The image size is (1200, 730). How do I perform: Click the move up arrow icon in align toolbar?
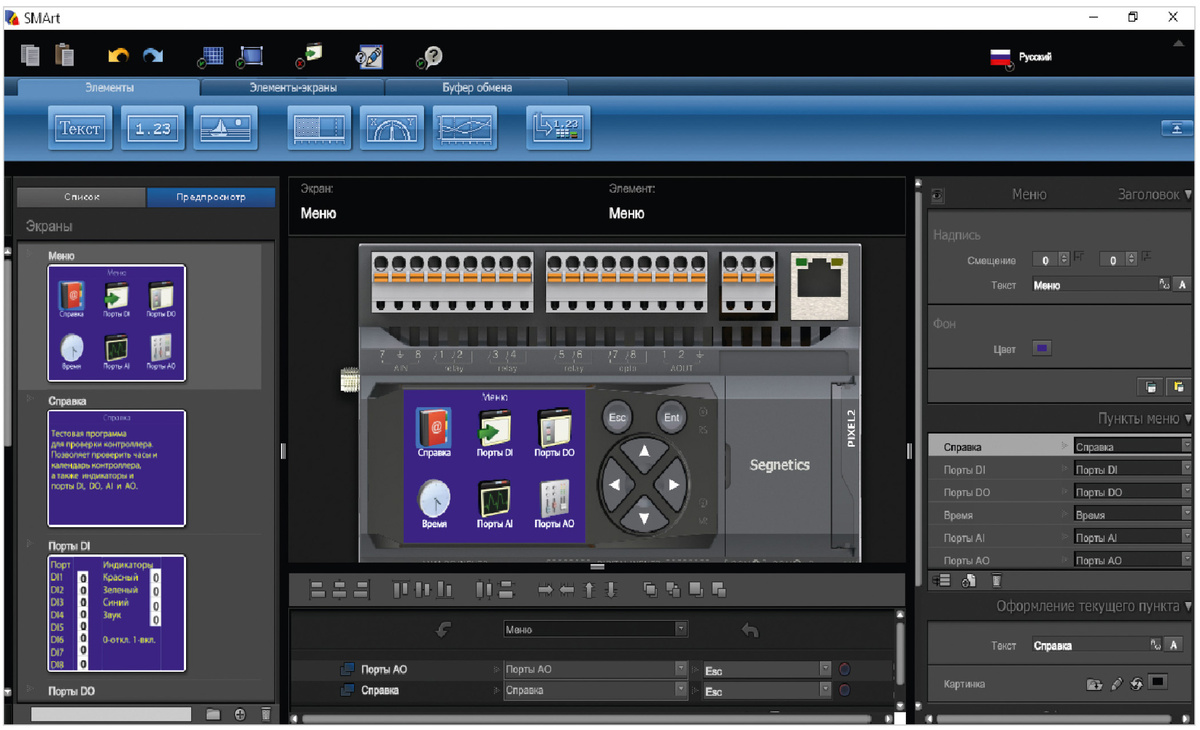[x=589, y=590]
